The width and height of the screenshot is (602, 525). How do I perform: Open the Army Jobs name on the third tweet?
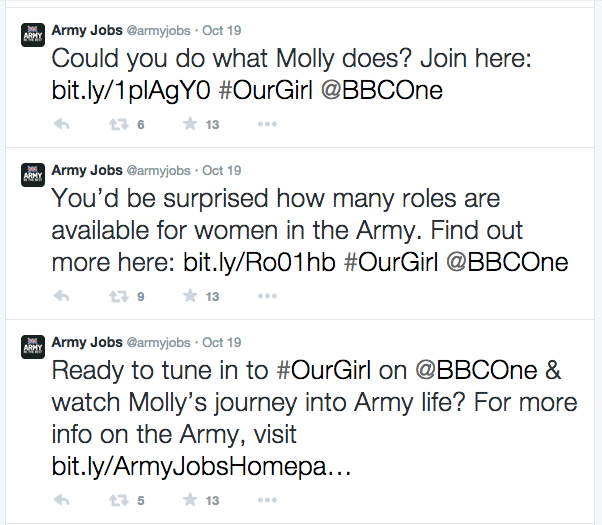pos(83,342)
